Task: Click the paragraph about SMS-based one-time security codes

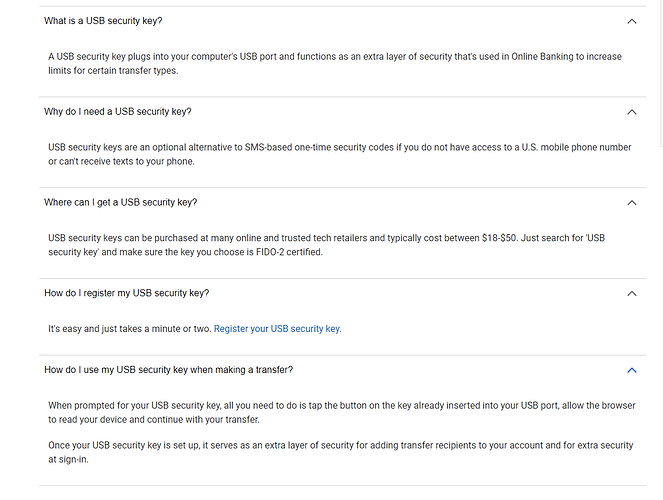Action: click(340, 154)
